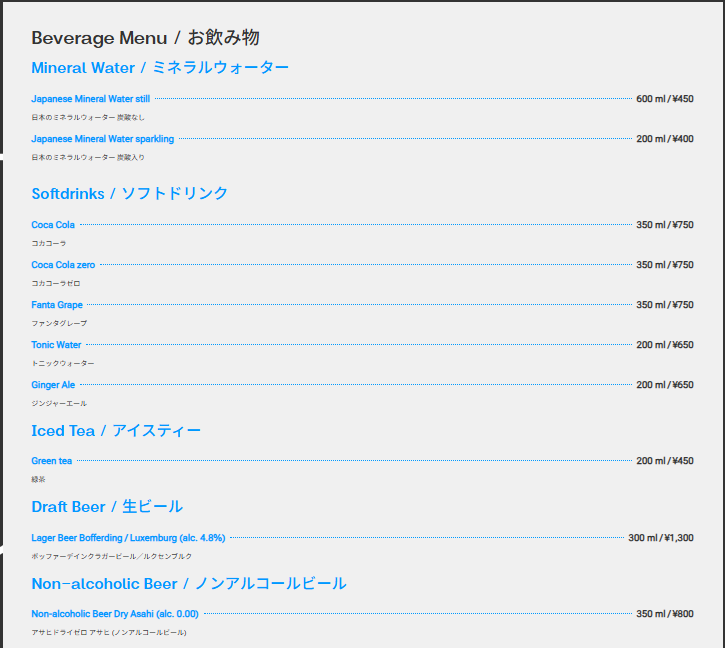This screenshot has width=725, height=648.
Task: Click the Non-alcoholic Beer section heading
Action: [x=189, y=584]
